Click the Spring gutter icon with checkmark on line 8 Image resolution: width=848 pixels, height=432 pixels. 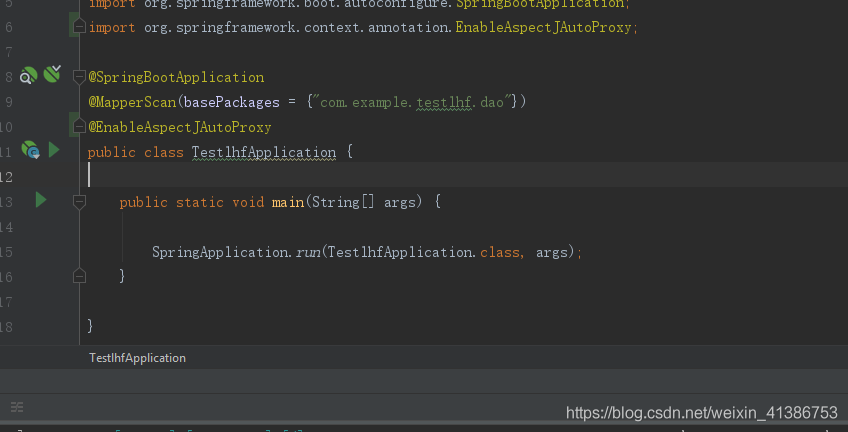pos(52,74)
